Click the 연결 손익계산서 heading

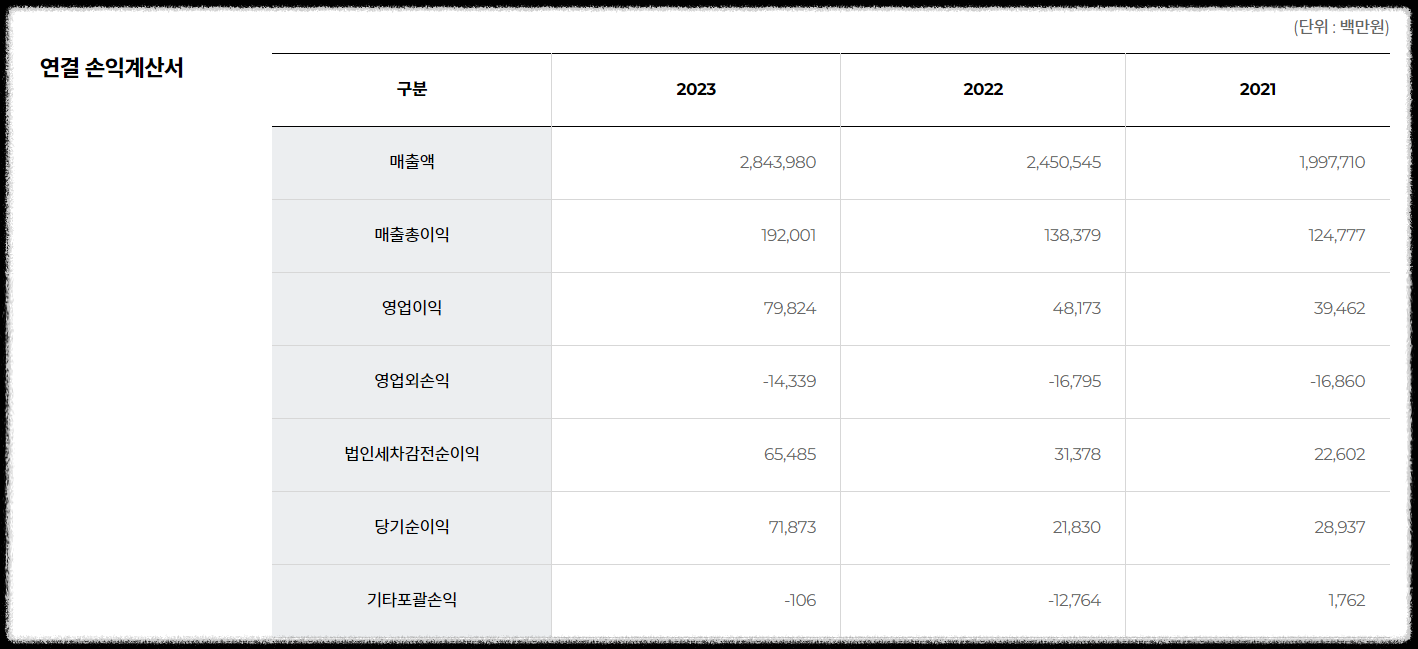pyautogui.click(x=112, y=68)
